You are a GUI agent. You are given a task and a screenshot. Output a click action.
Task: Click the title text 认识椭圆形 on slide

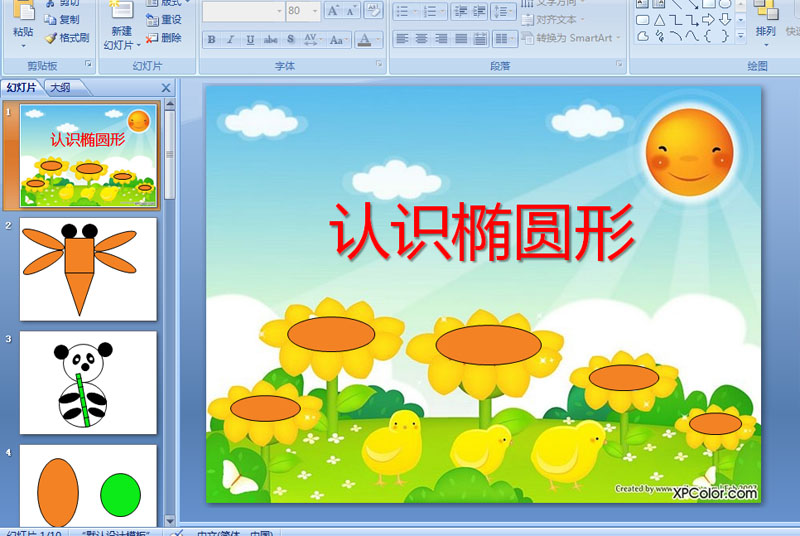(x=482, y=231)
